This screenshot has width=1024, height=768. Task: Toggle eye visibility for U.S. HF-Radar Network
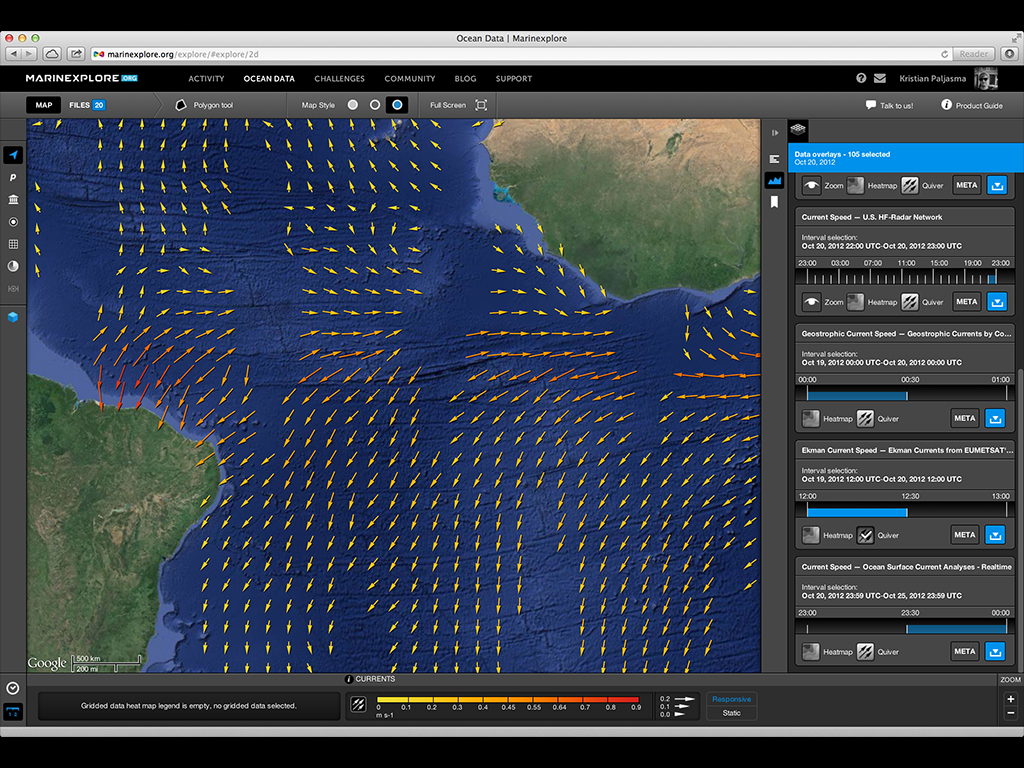[812, 301]
